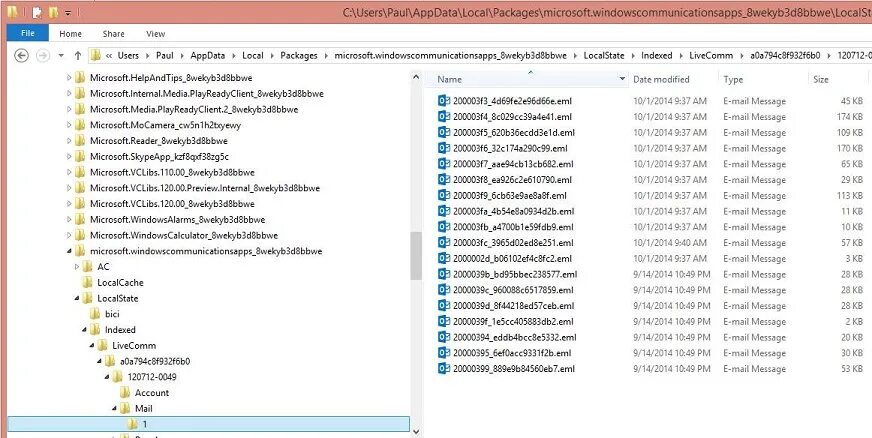This screenshot has width=872, height=438.
Task: Select file name 20000394_eddb4bcc8e5332.eml
Action: 514,337
